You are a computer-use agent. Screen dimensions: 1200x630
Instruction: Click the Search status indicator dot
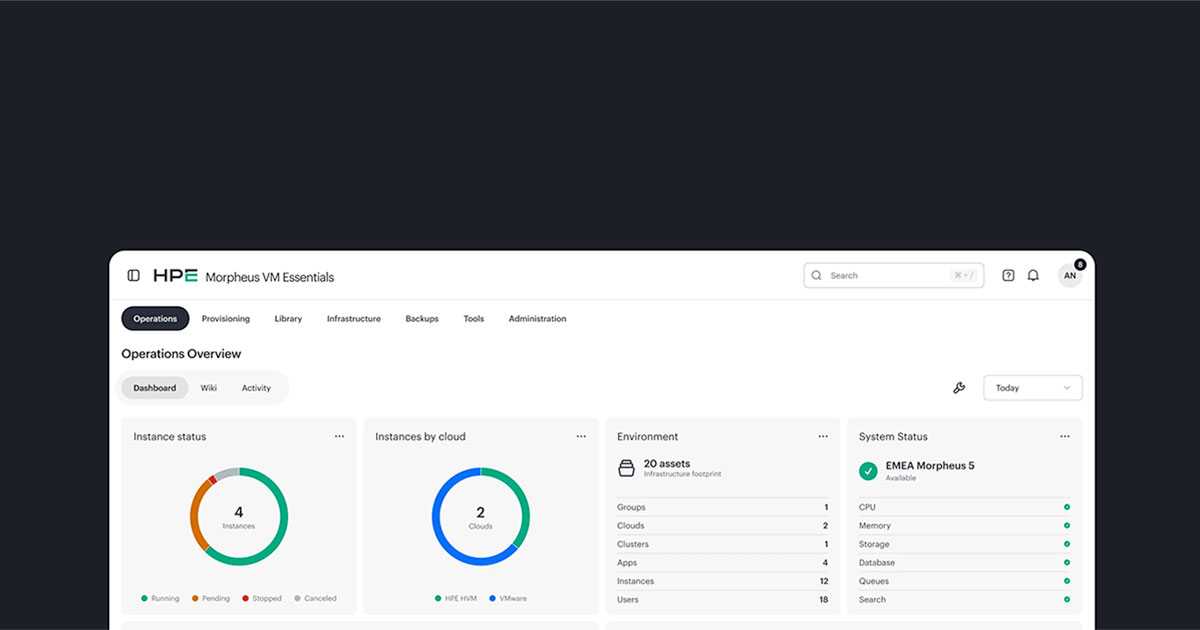click(1067, 600)
